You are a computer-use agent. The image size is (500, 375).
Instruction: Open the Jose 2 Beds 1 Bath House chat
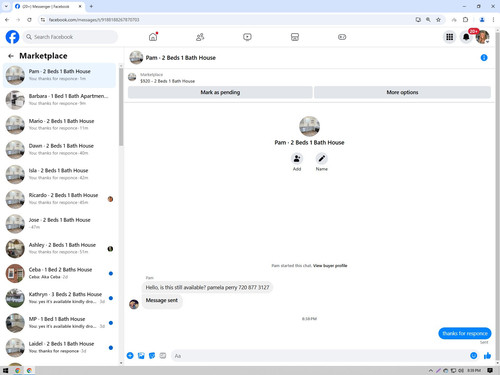(59, 223)
